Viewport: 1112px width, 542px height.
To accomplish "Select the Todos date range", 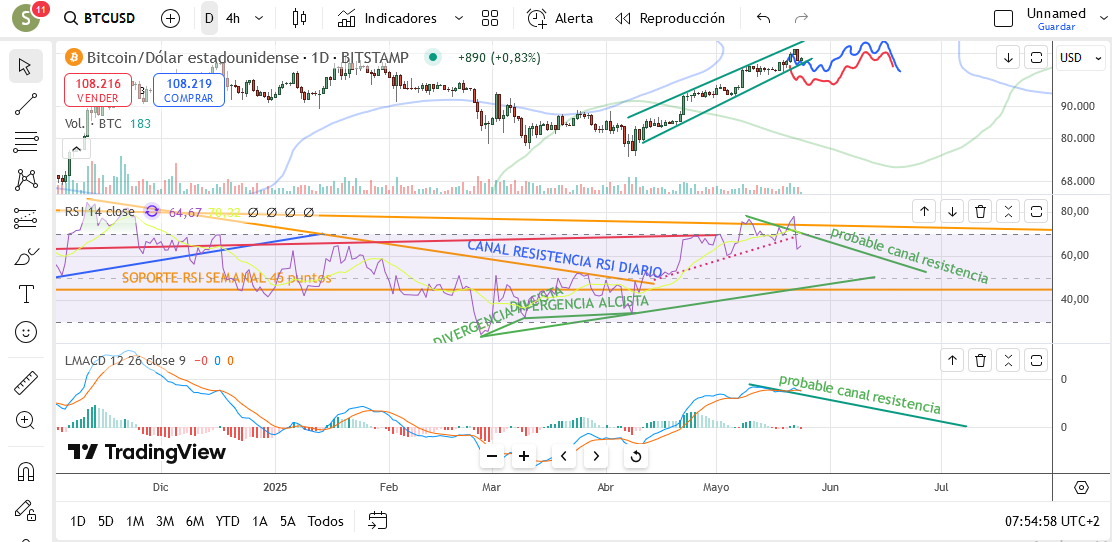I will coord(326,521).
